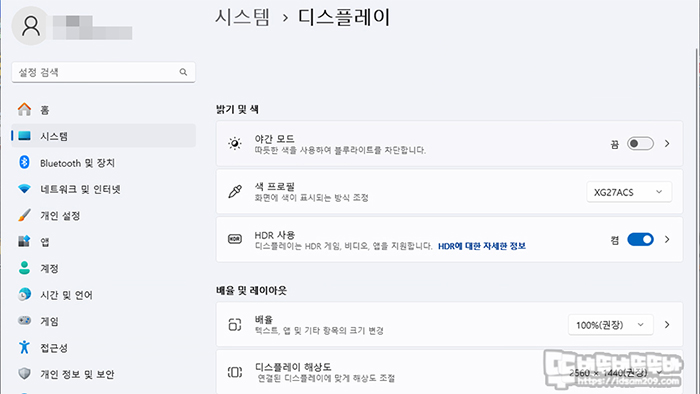Click the 배율 scale icon
This screenshot has height=394, width=700.
pyautogui.click(x=235, y=324)
